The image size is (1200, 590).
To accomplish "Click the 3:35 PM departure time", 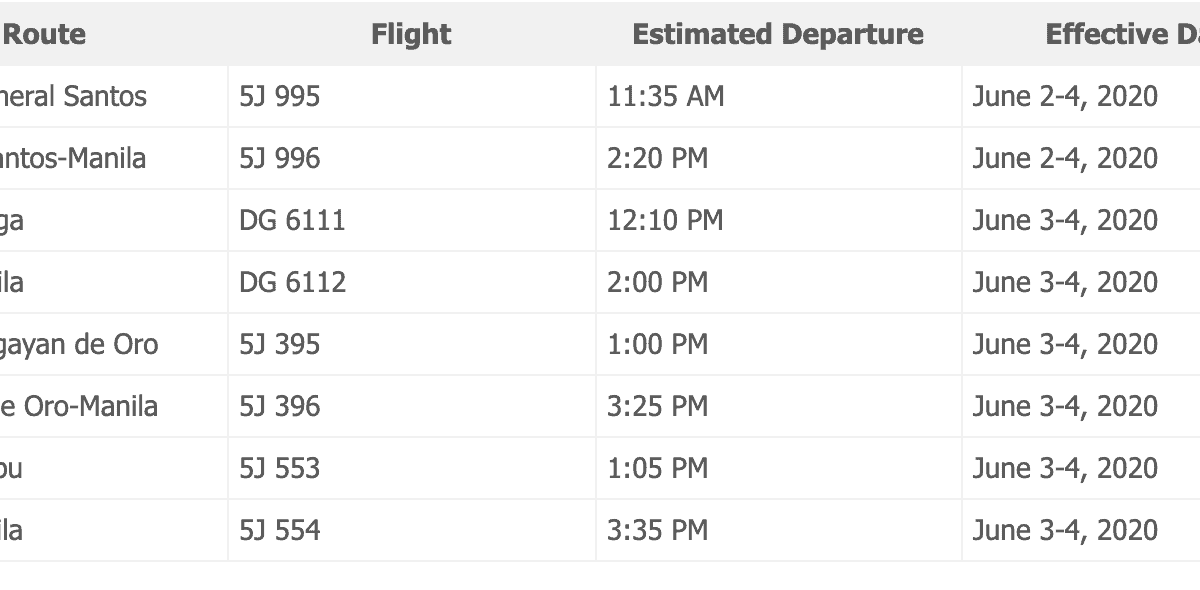I will coord(657,531).
